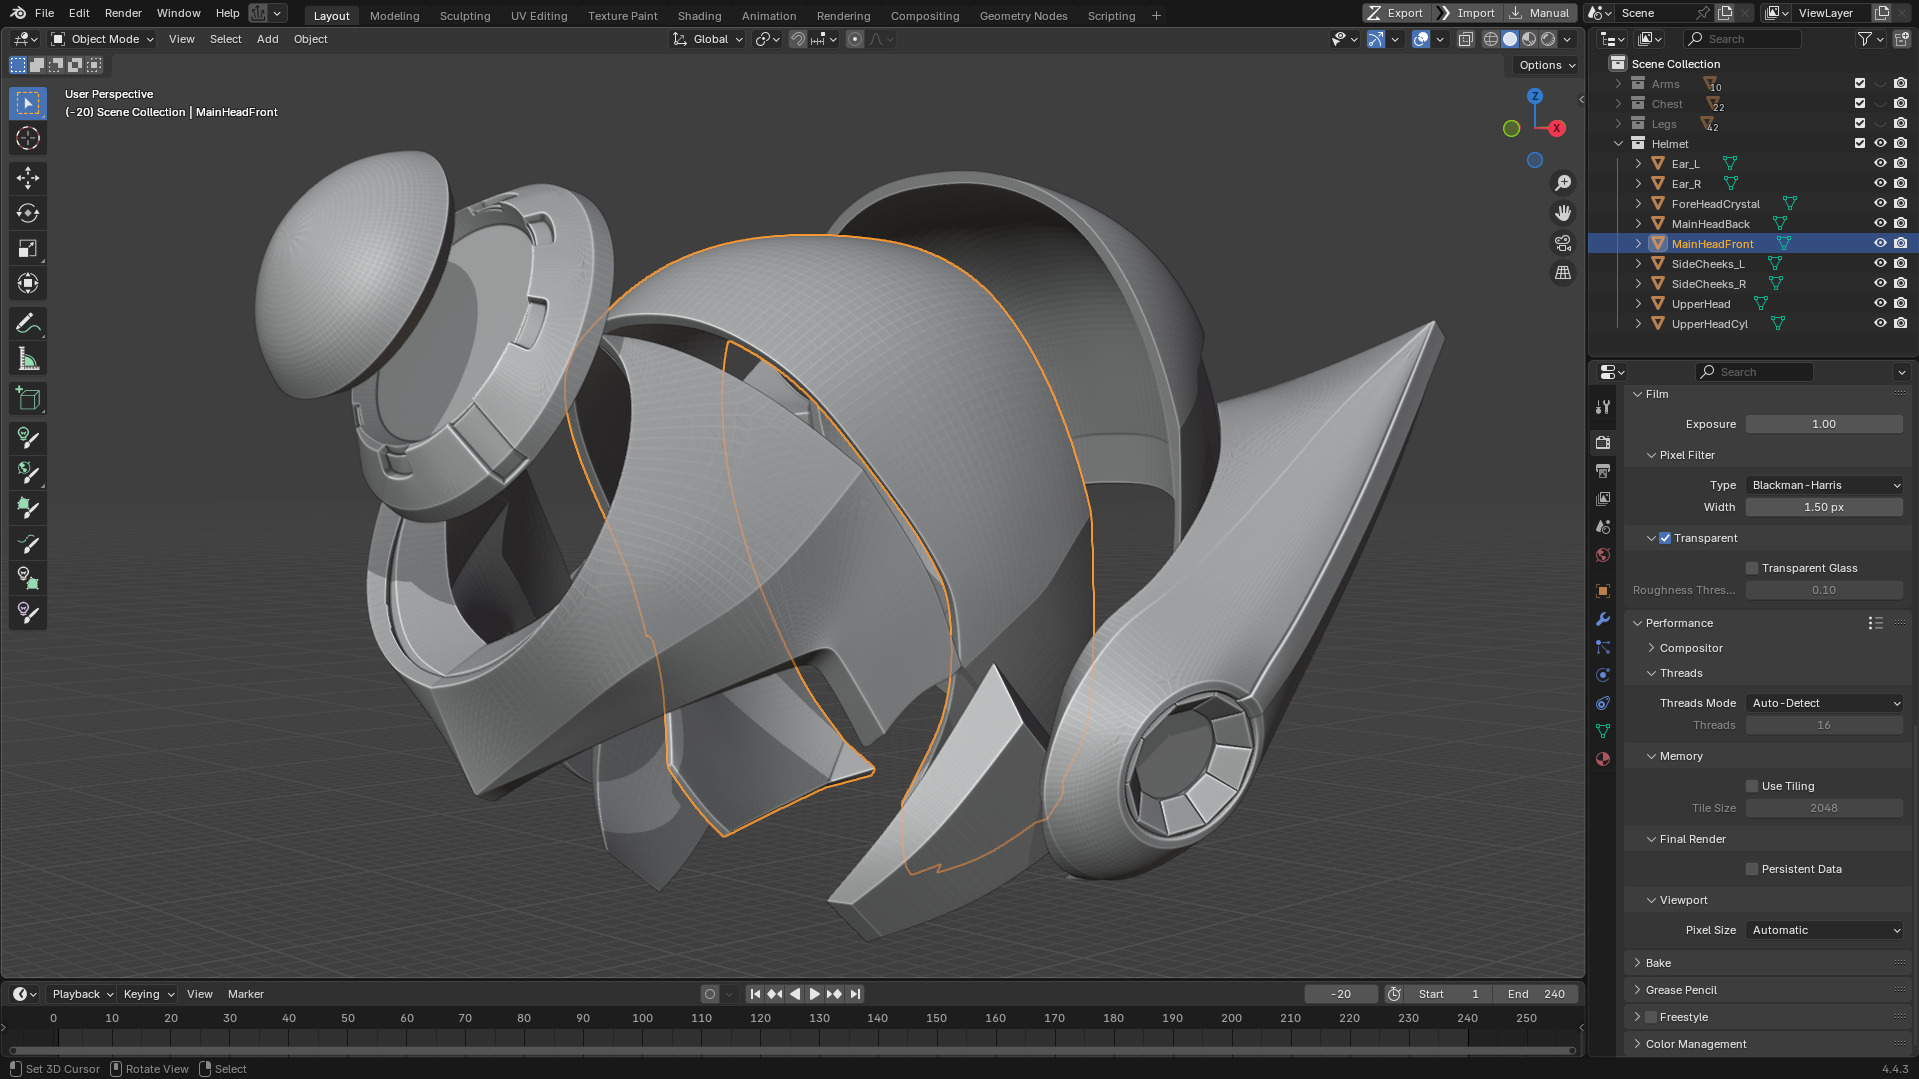Click the Manual button

pos(1540,13)
